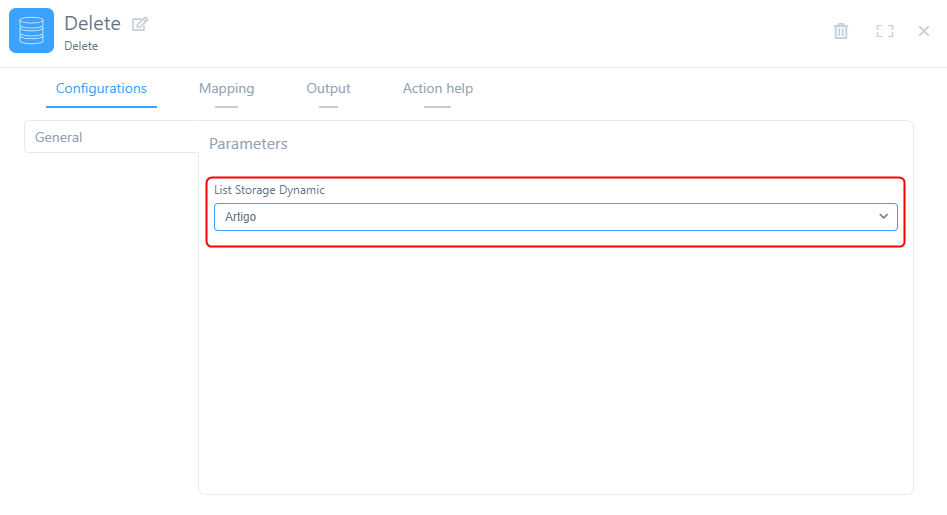Viewport: 947px width, 515px height.
Task: Click the underline indicator beneath Output
Action: pyautogui.click(x=328, y=106)
